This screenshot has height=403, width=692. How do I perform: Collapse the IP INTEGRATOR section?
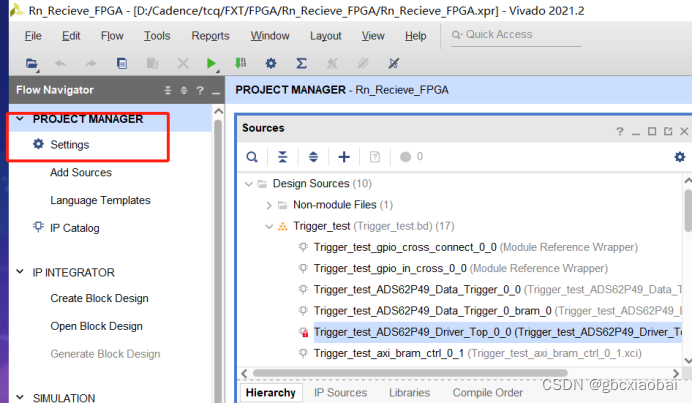tap(20, 271)
